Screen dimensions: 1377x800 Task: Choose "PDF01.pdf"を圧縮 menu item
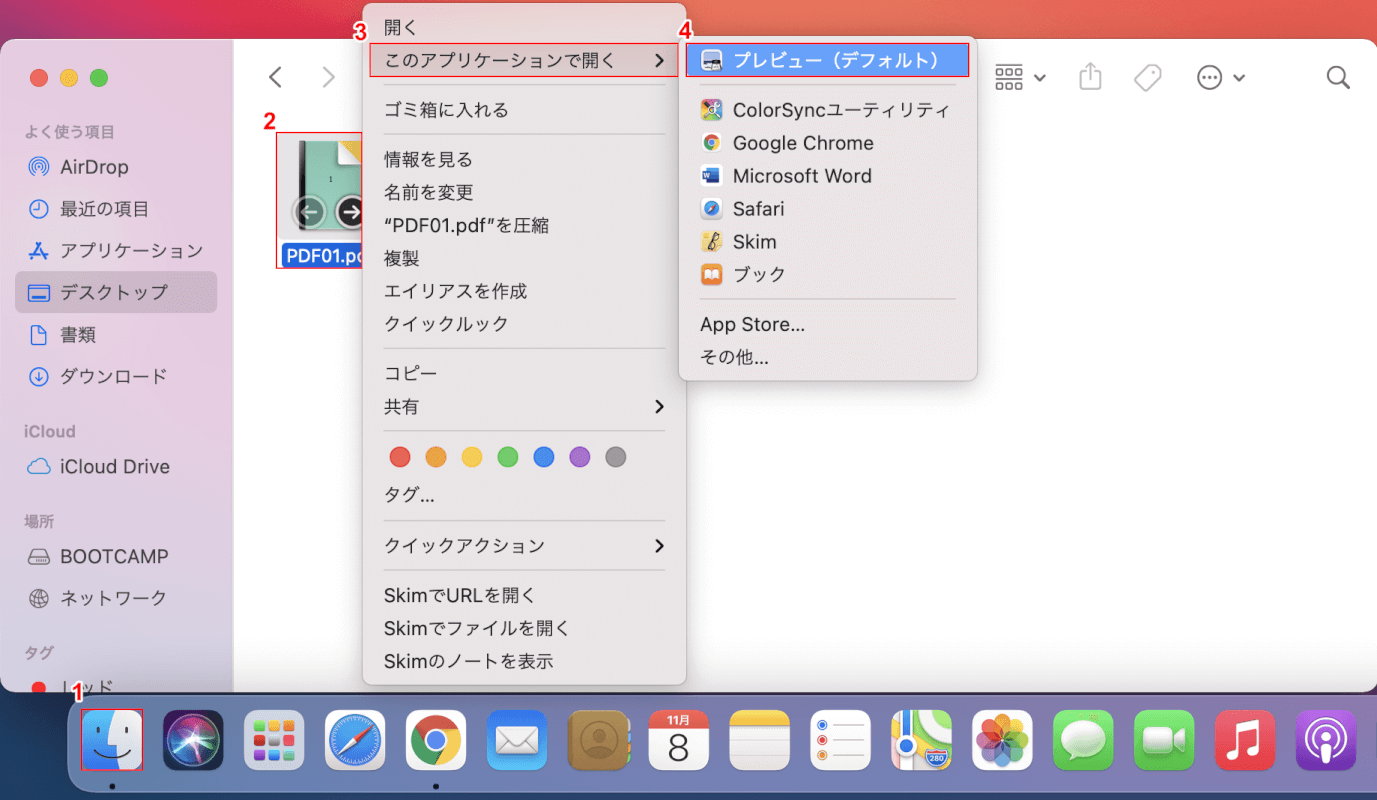pyautogui.click(x=525, y=225)
